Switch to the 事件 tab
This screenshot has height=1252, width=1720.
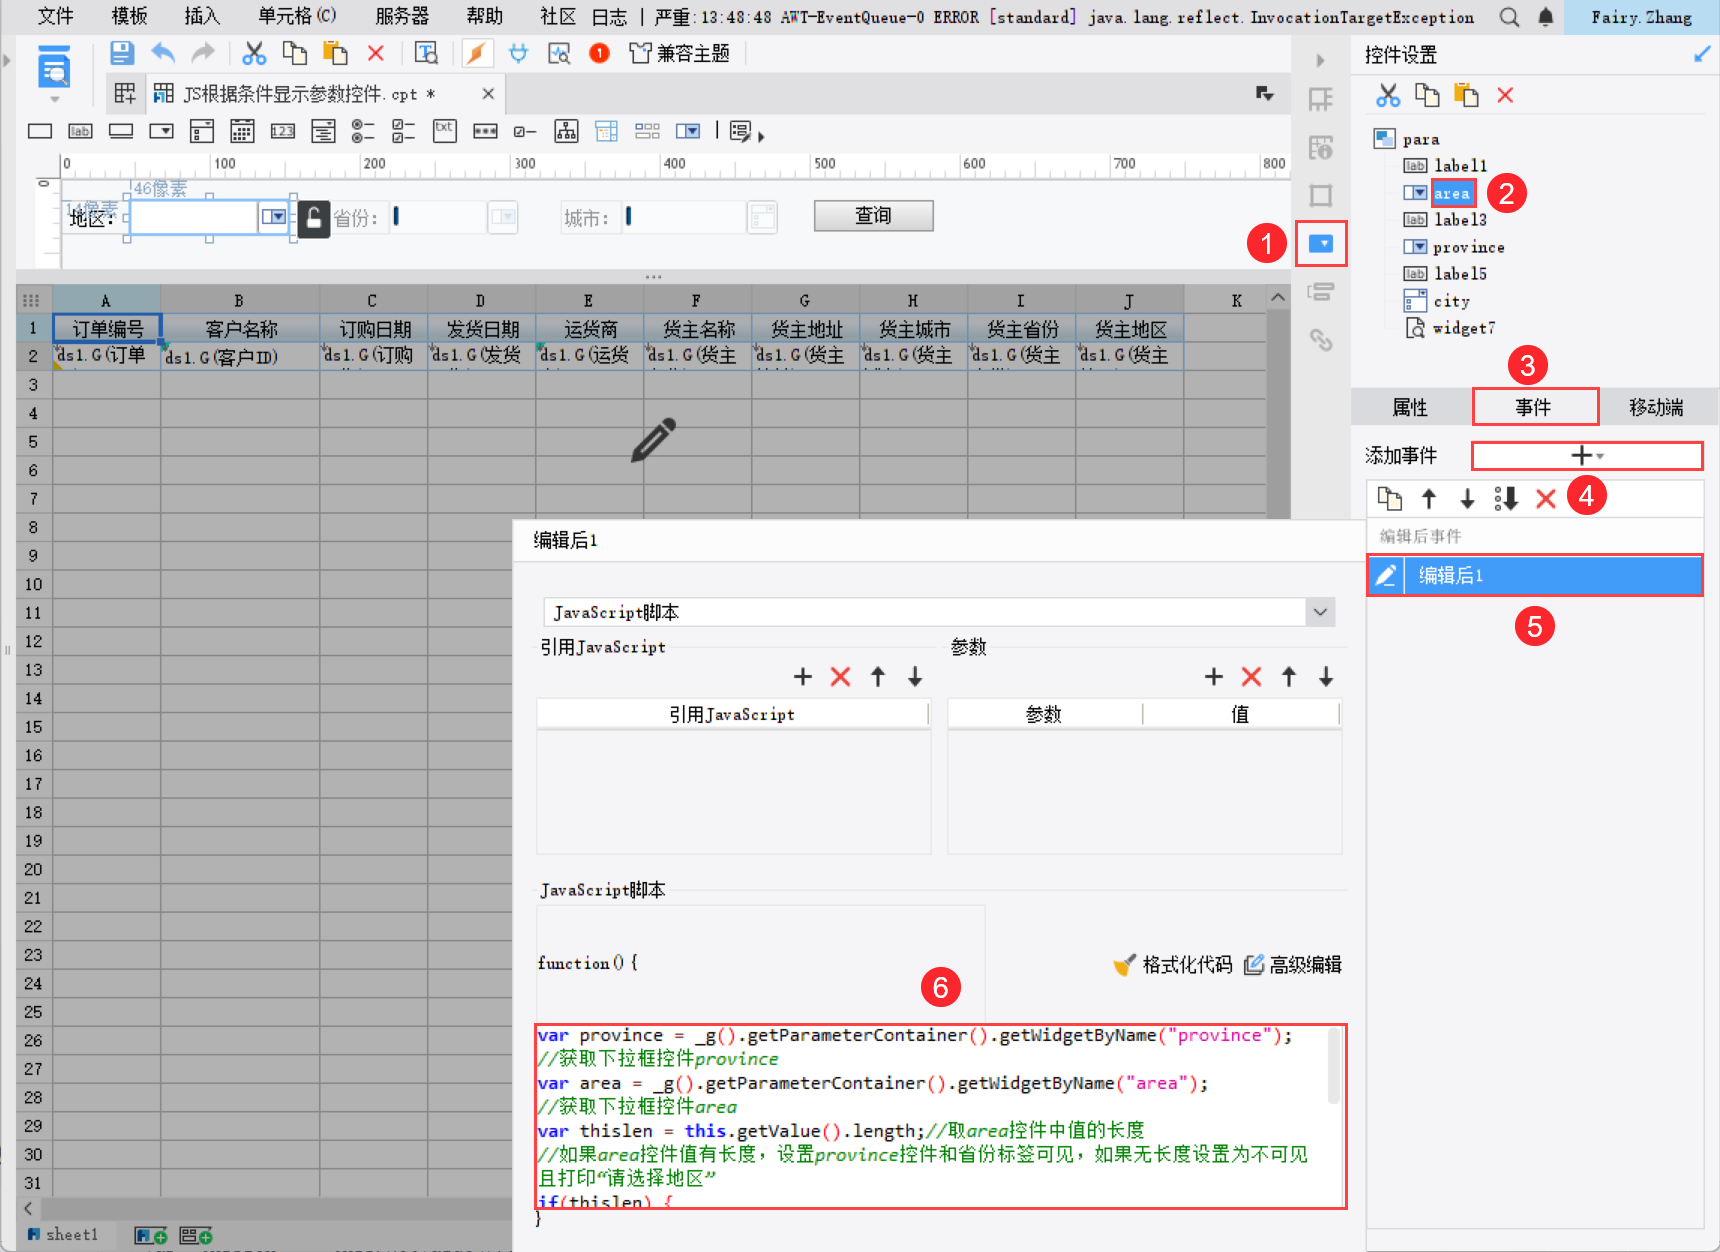(x=1533, y=407)
